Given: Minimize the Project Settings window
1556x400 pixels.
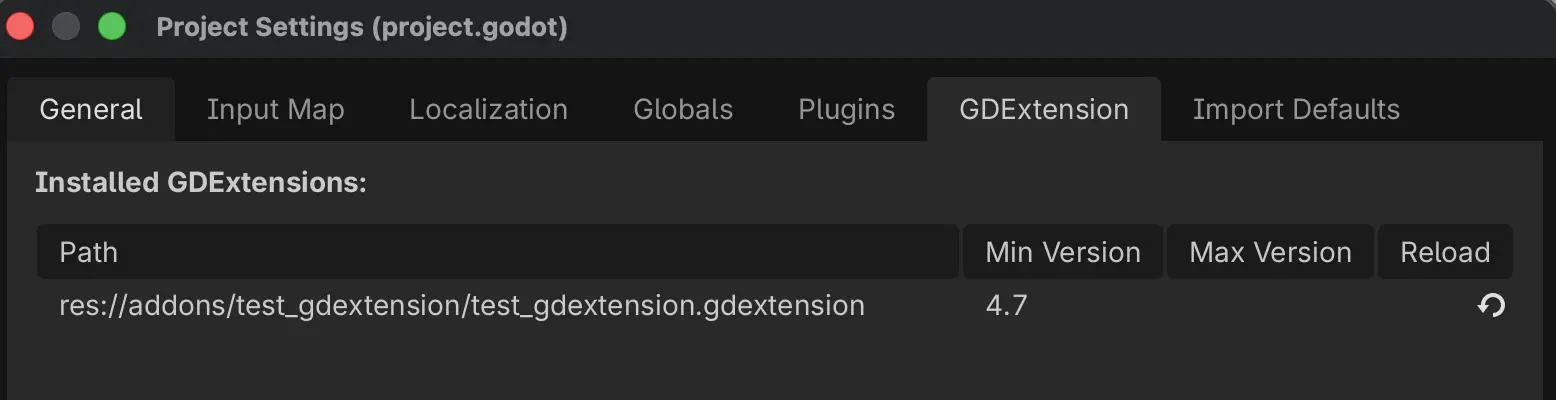Looking at the screenshot, I should coord(66,27).
